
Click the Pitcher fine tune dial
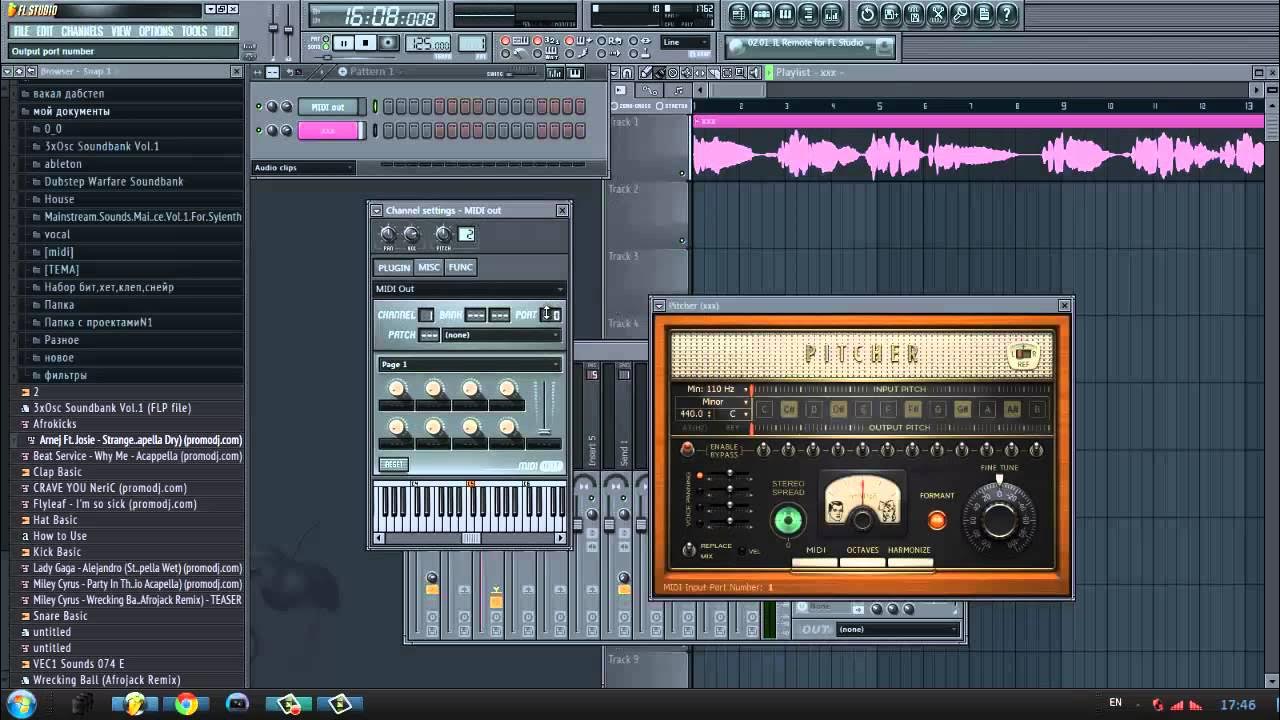pyautogui.click(x=999, y=520)
